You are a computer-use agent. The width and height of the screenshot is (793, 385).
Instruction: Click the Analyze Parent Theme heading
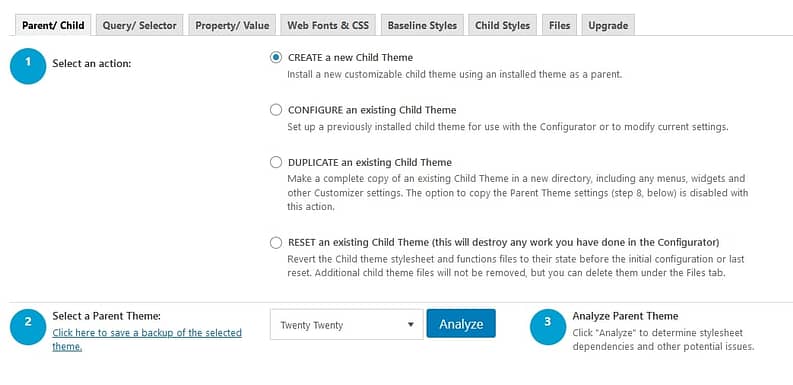625,316
